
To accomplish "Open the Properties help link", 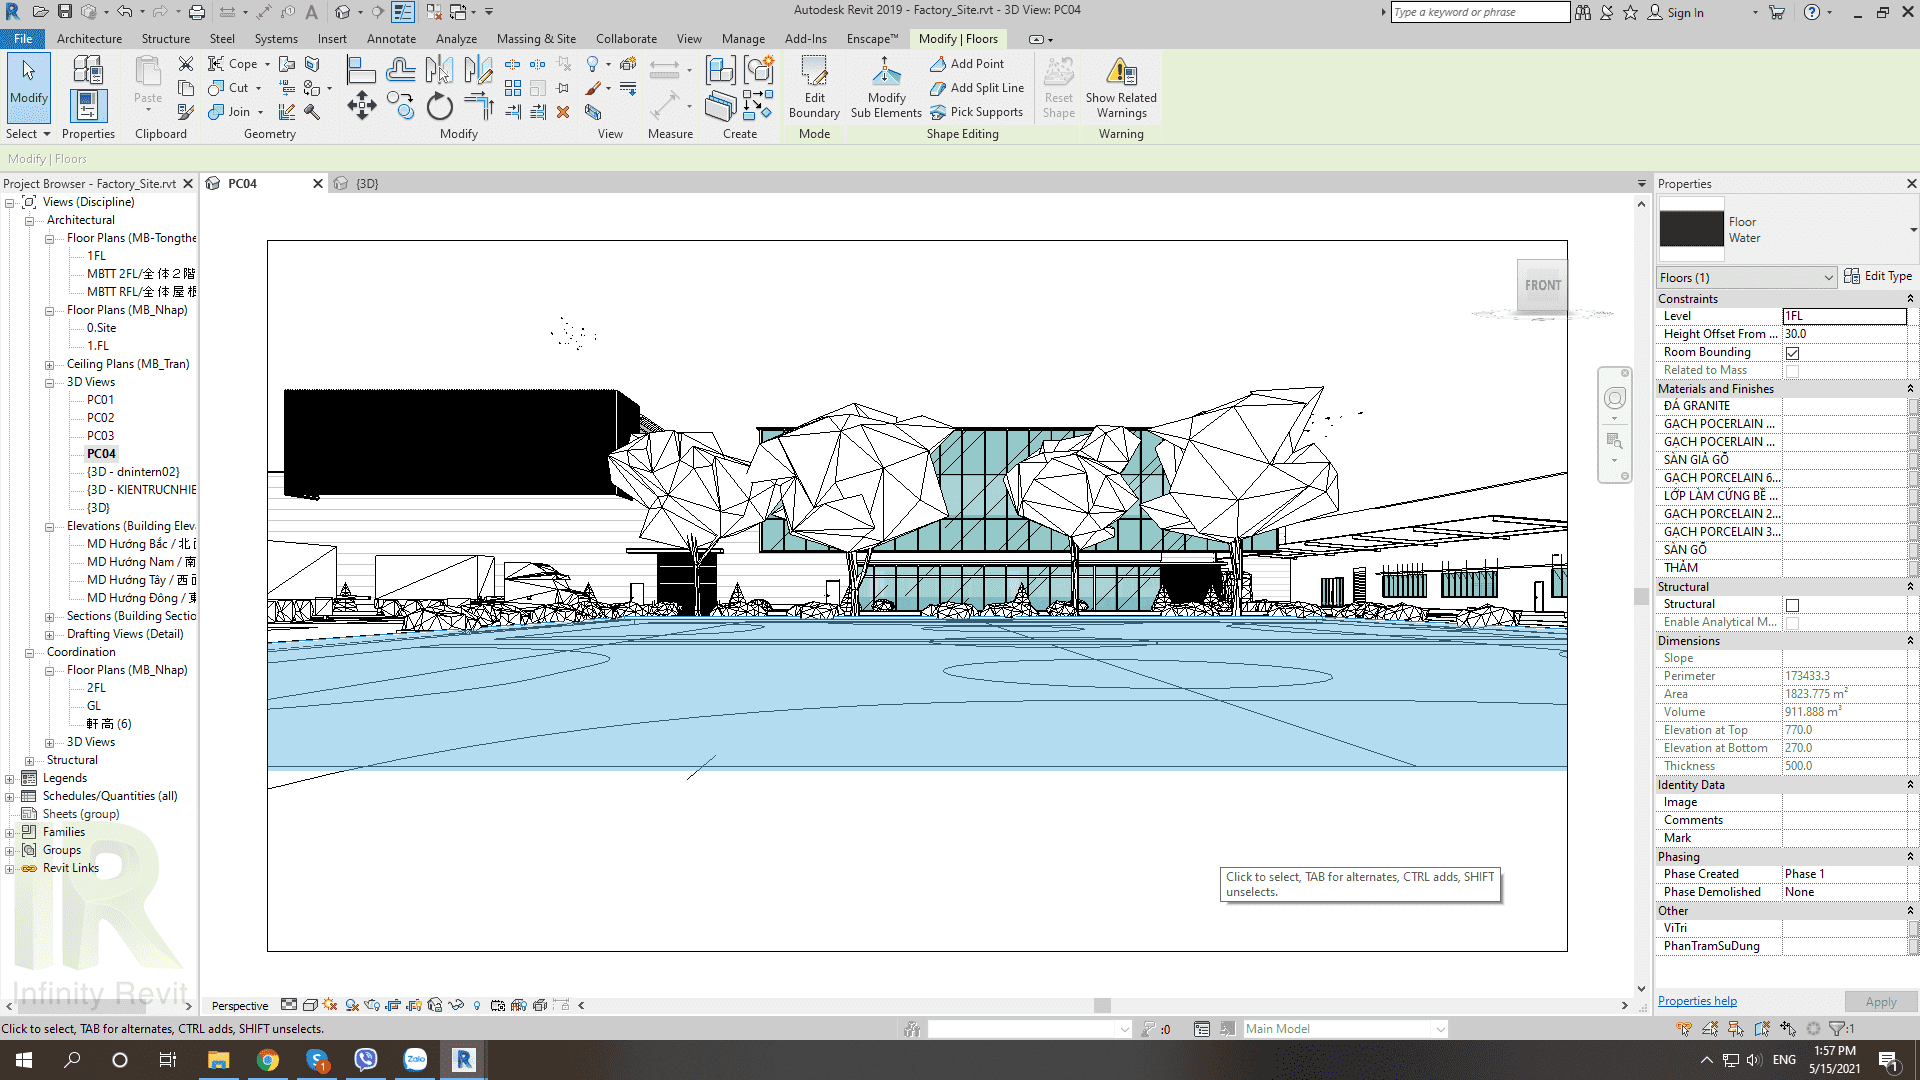I will pos(1697,1001).
